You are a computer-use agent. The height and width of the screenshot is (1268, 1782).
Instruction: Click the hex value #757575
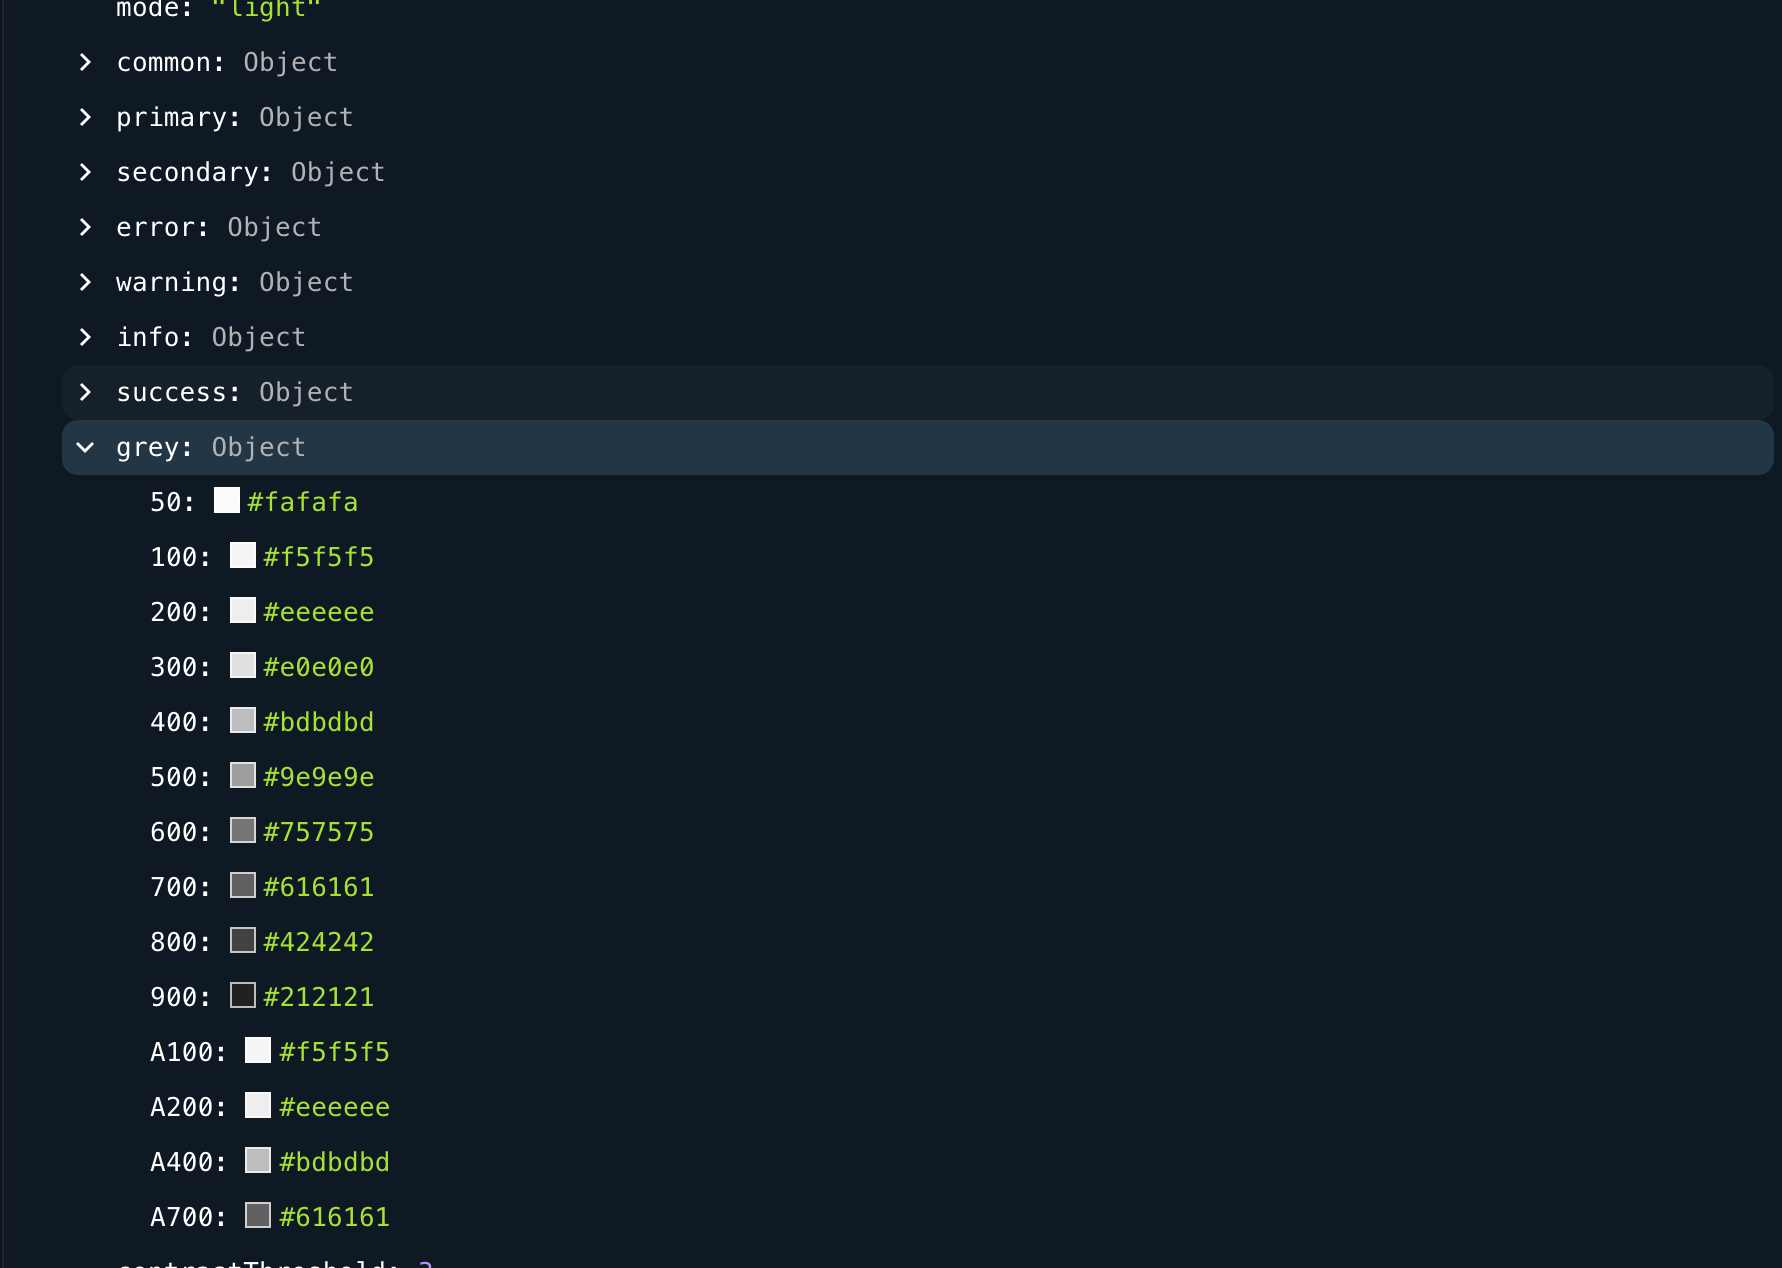[318, 831]
